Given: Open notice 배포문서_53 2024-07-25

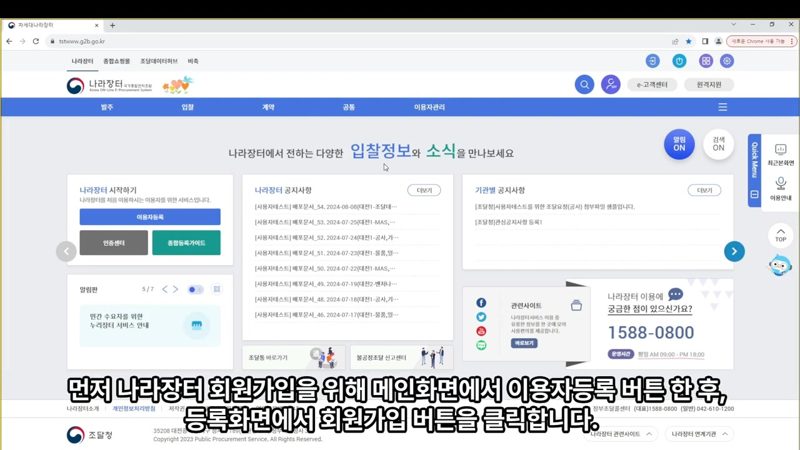Looking at the screenshot, I should click(x=325, y=222).
